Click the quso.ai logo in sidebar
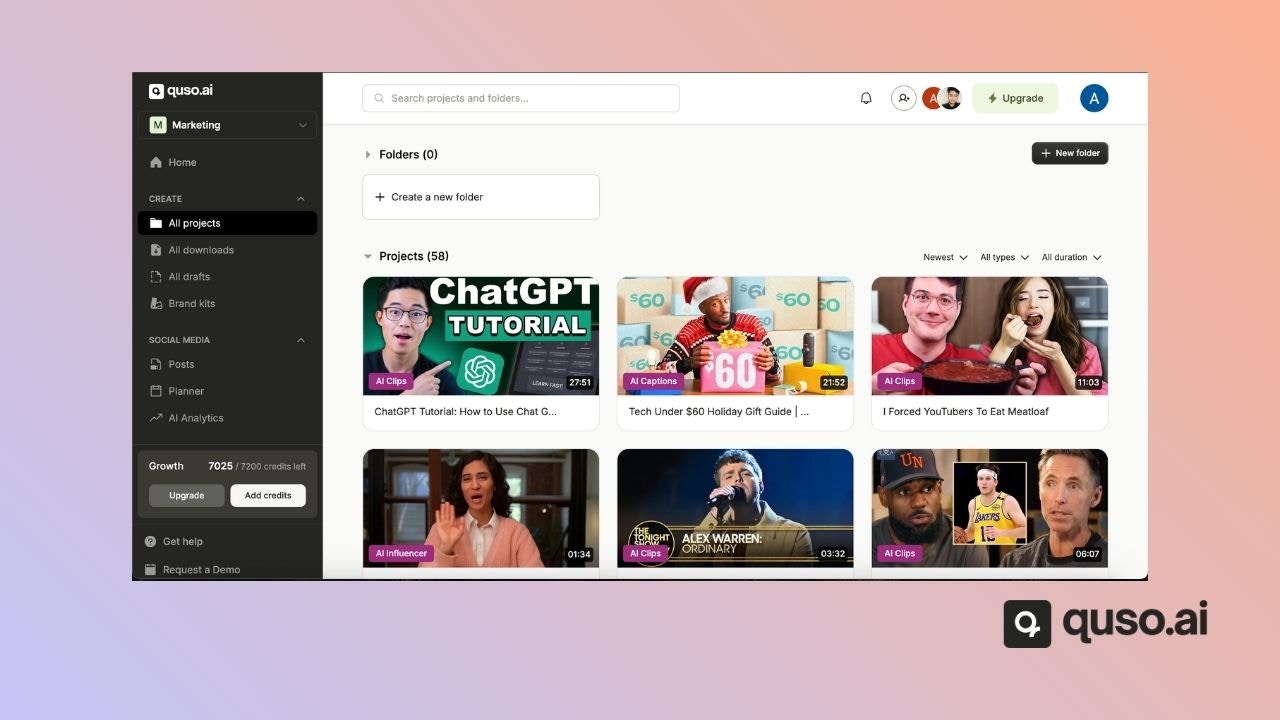The image size is (1280, 720). click(x=180, y=91)
